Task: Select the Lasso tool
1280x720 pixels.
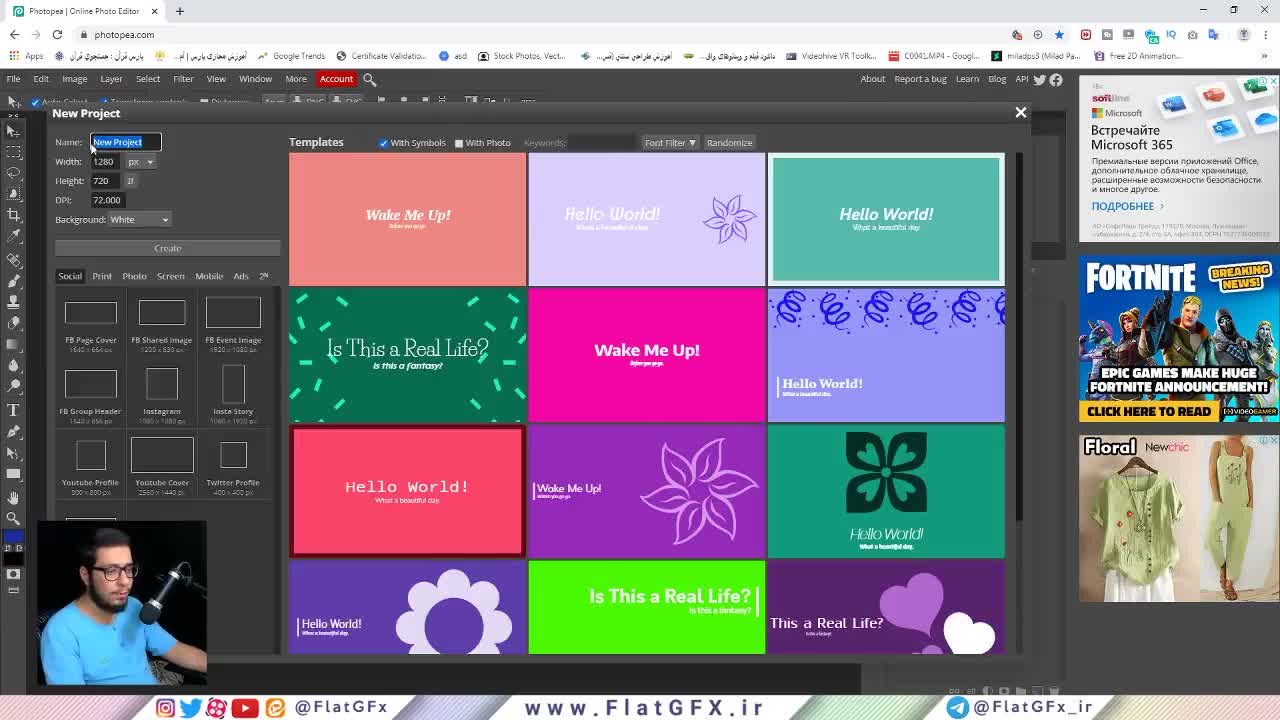Action: (x=13, y=172)
